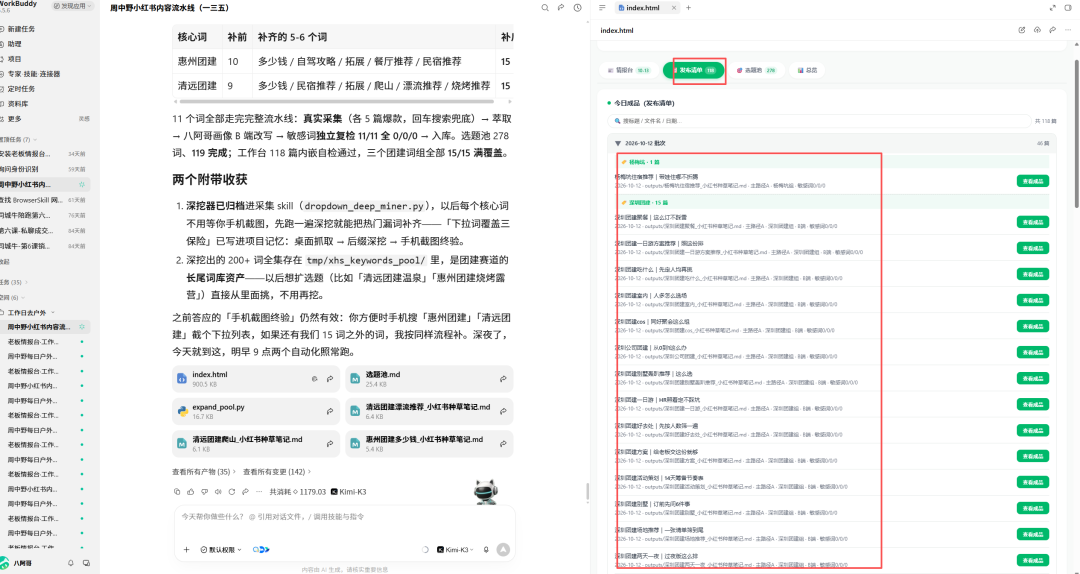
Task: Click the plus attachment icon in chat input
Action: [186, 549]
